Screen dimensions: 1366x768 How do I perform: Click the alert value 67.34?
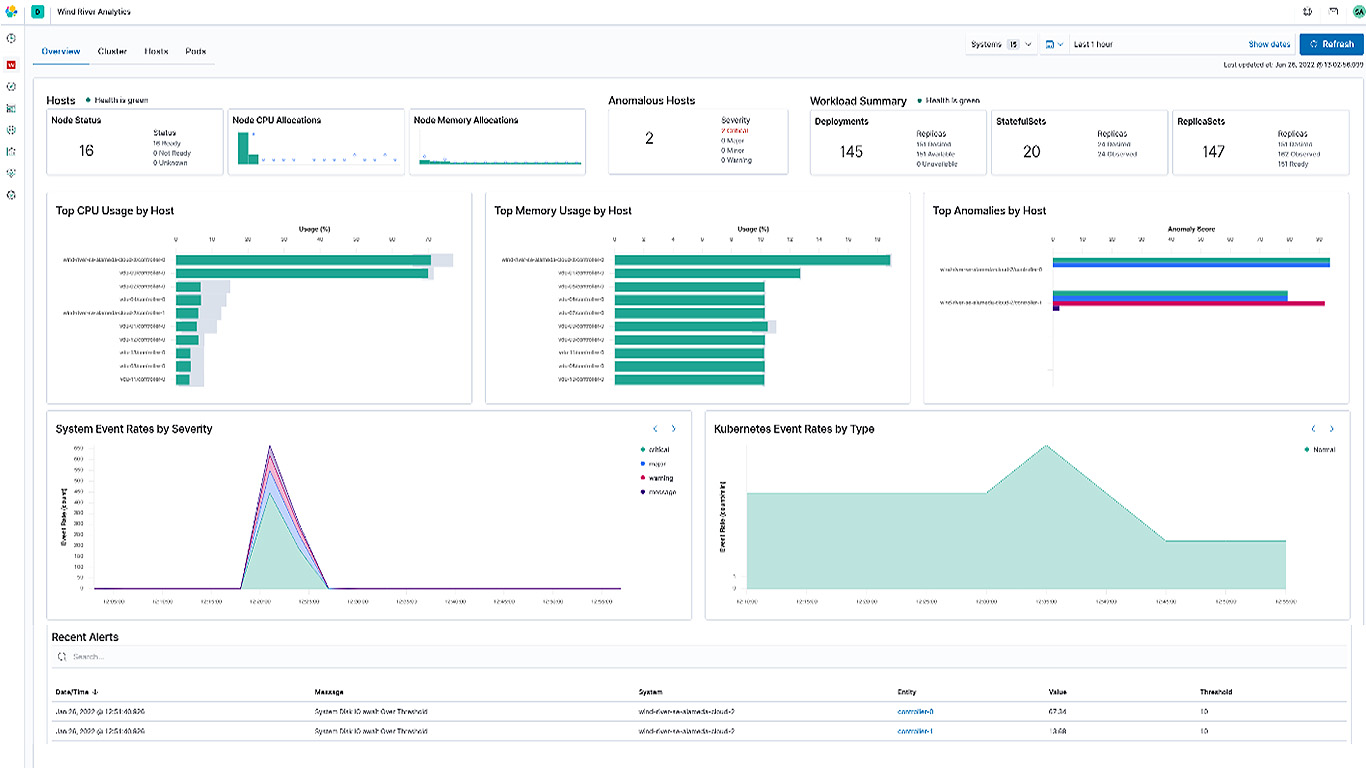tap(1057, 712)
